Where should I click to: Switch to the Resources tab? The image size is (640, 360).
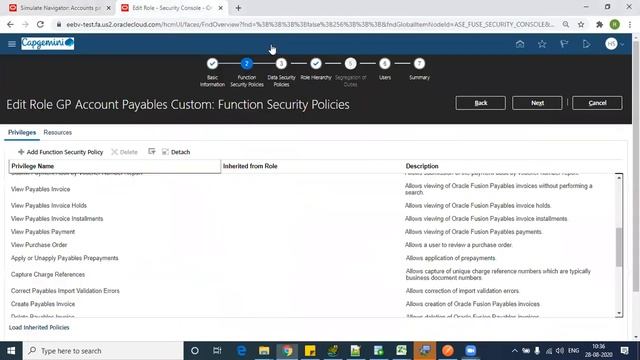click(58, 133)
